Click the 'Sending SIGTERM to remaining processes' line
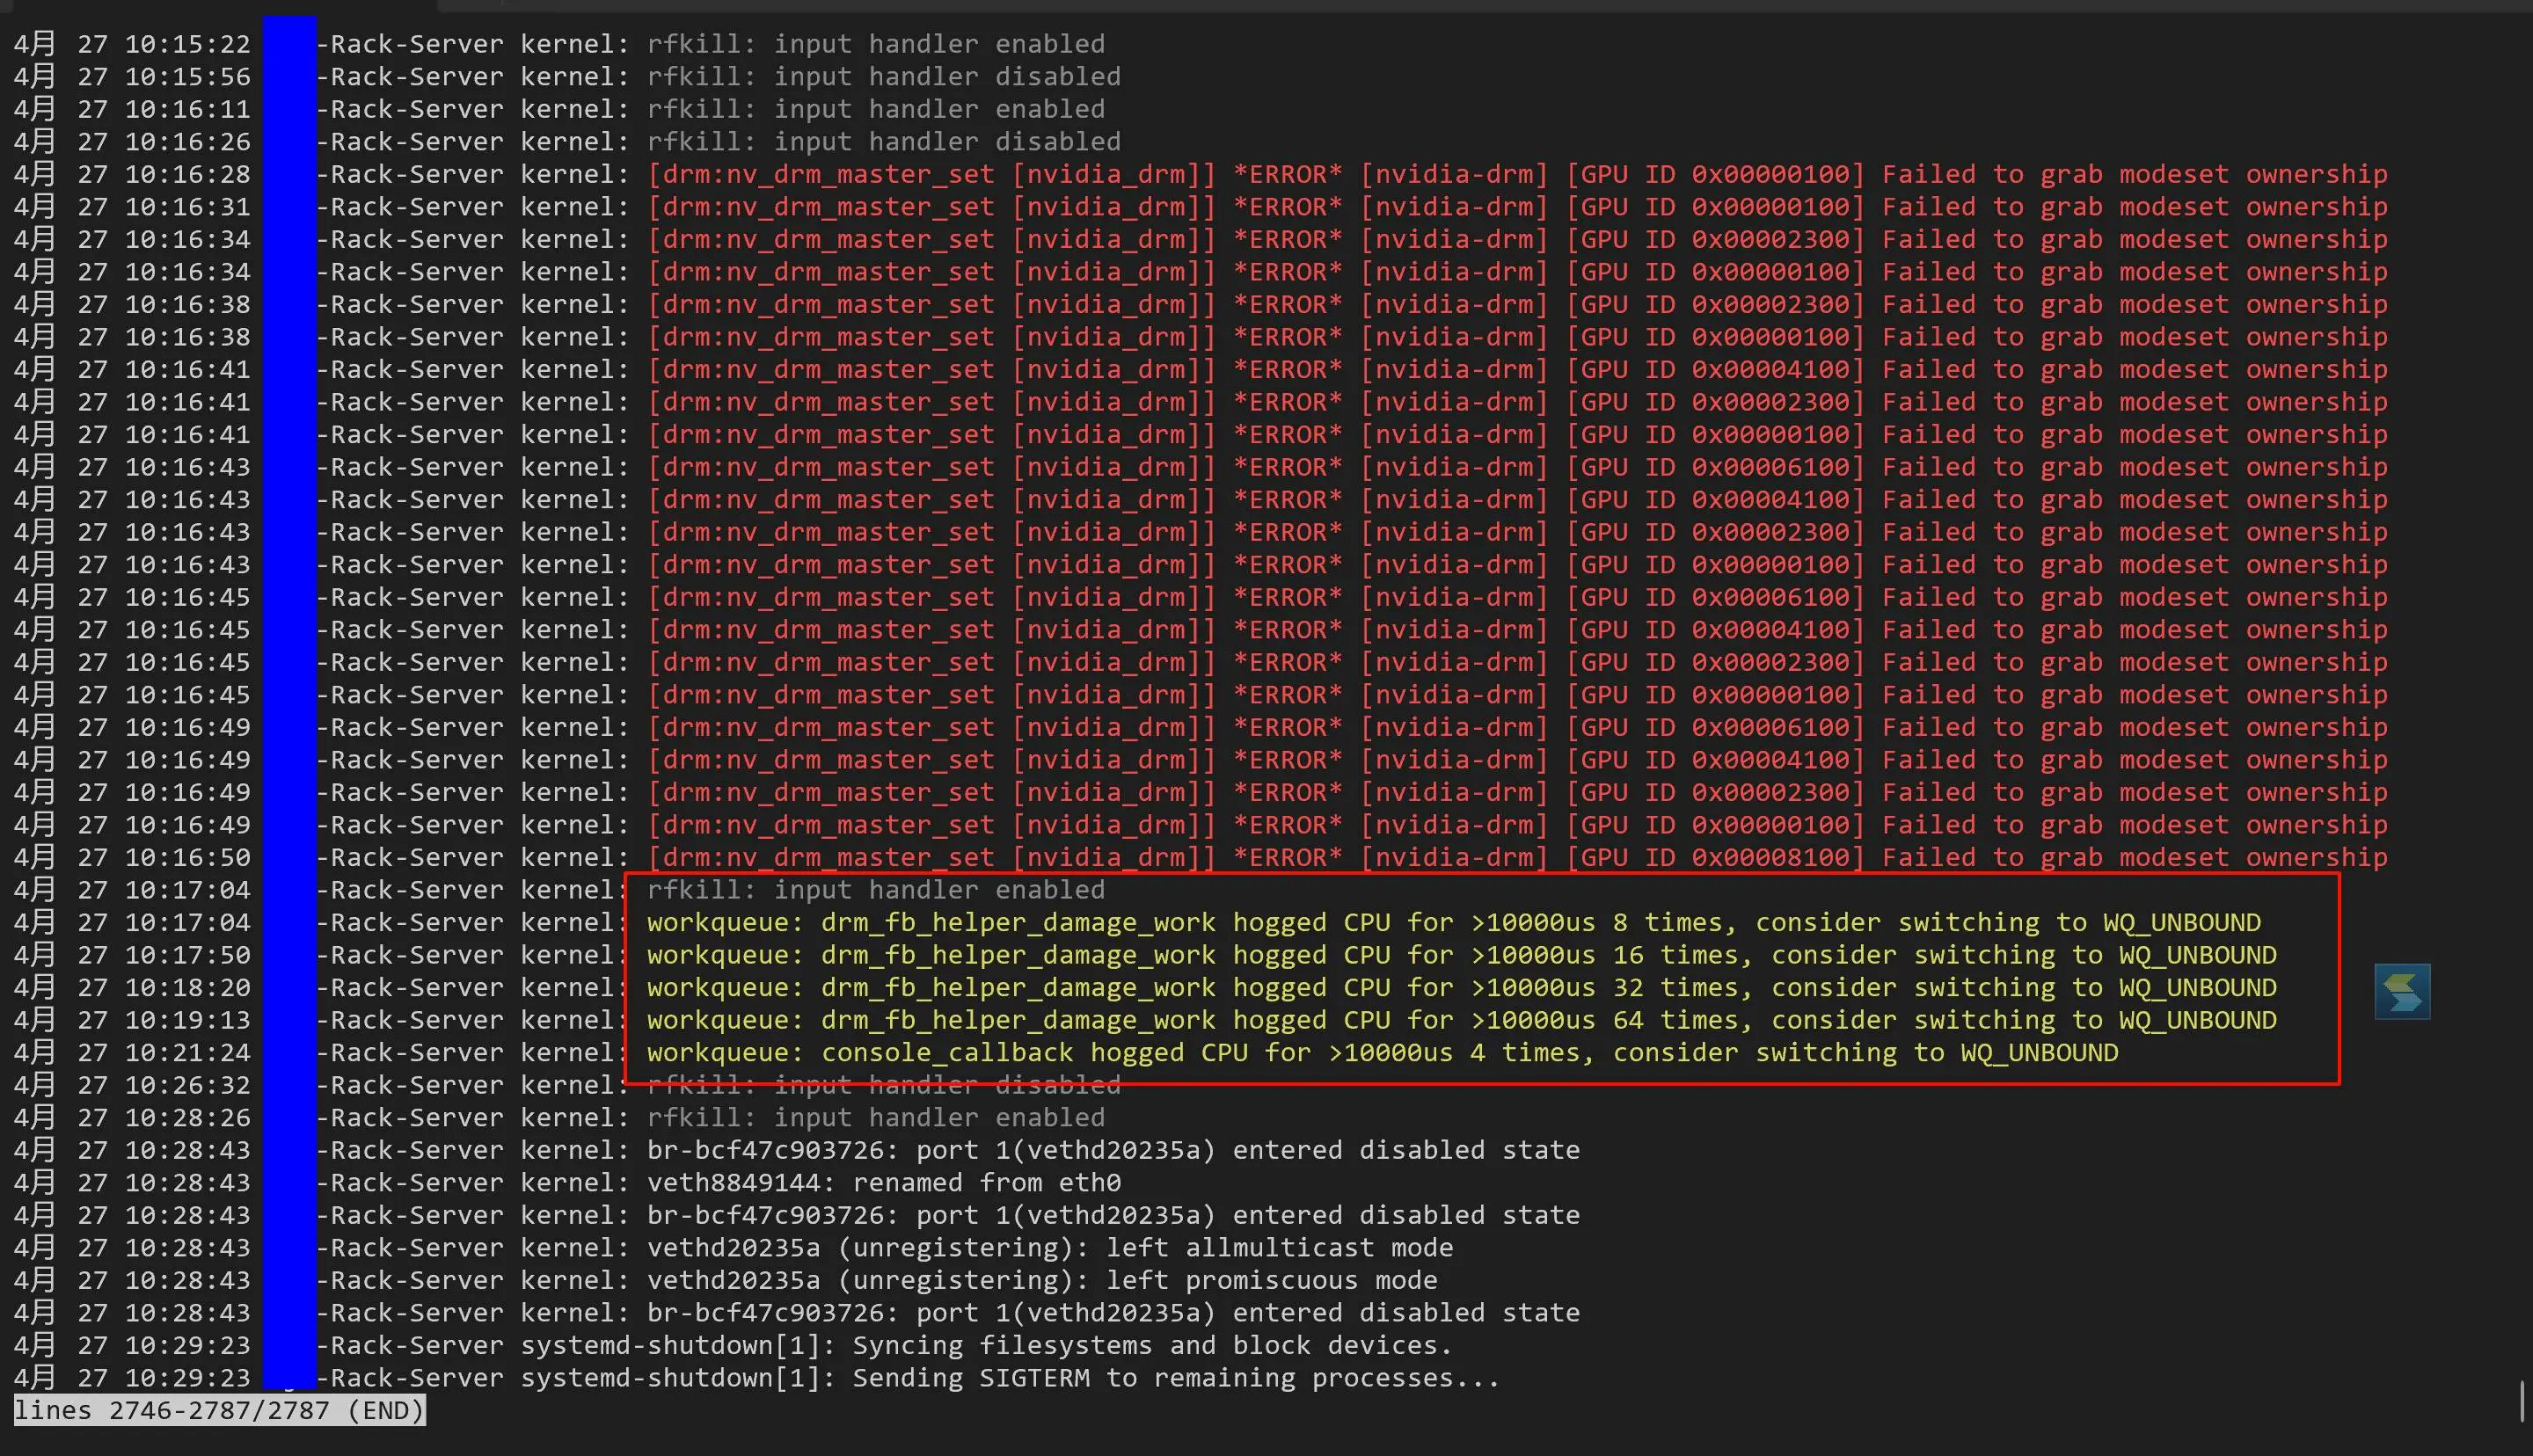 pos(1175,1378)
